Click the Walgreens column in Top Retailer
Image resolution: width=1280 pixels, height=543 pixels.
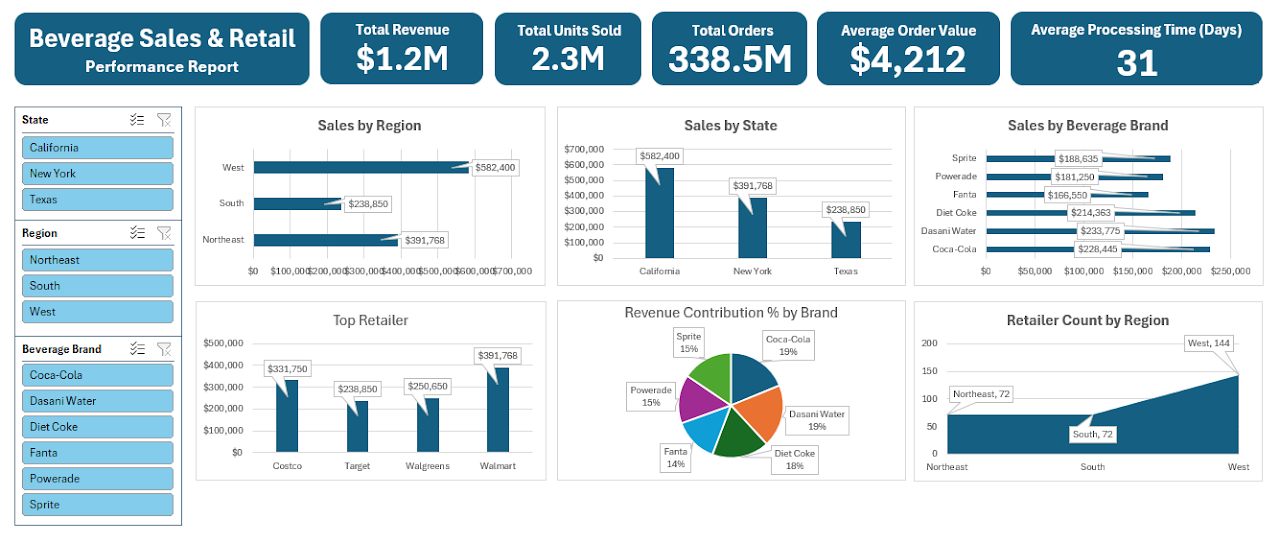pyautogui.click(x=428, y=425)
